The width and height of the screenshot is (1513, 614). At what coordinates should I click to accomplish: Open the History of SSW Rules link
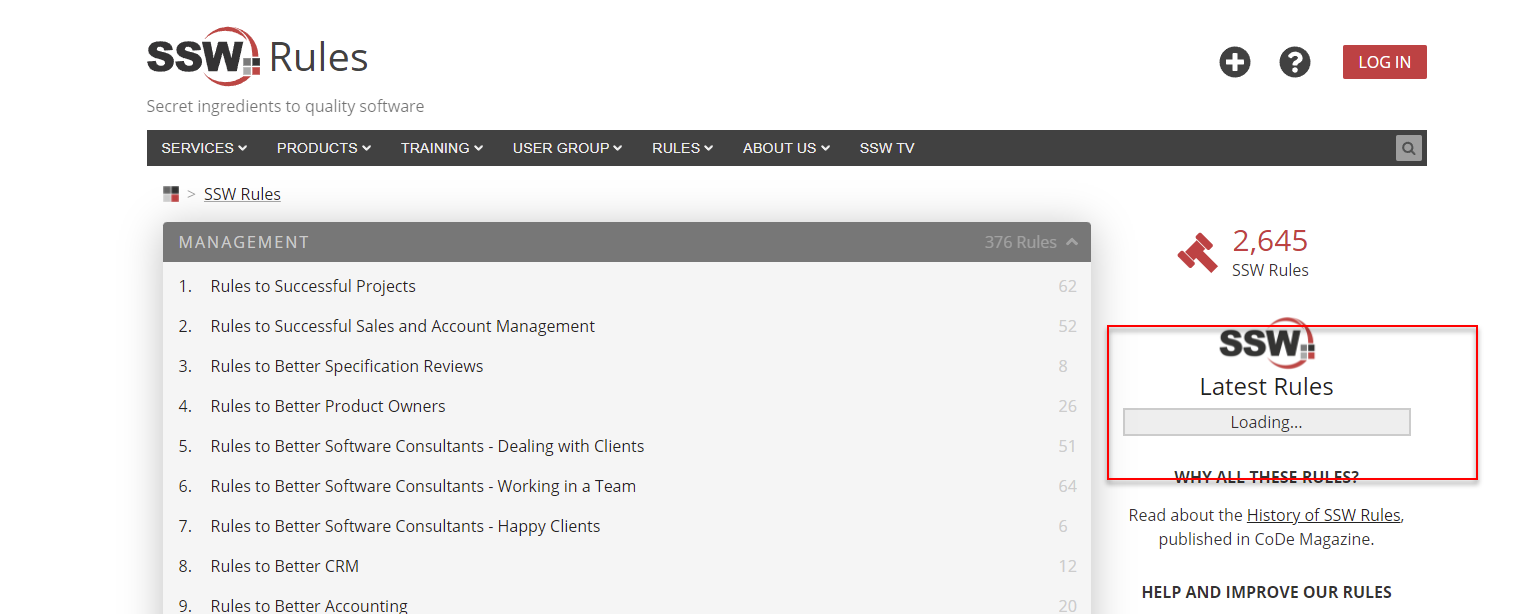point(1323,514)
